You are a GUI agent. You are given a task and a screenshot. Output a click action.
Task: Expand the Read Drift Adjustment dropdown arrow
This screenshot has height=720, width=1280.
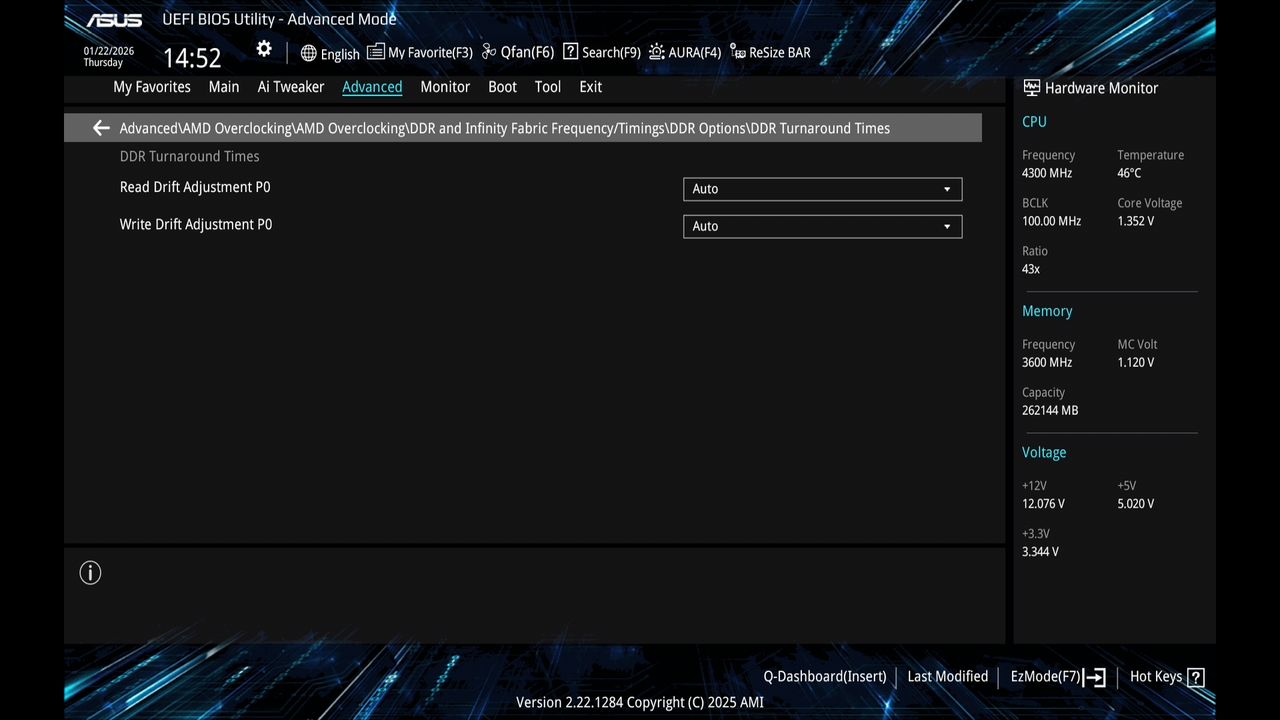click(x=946, y=189)
